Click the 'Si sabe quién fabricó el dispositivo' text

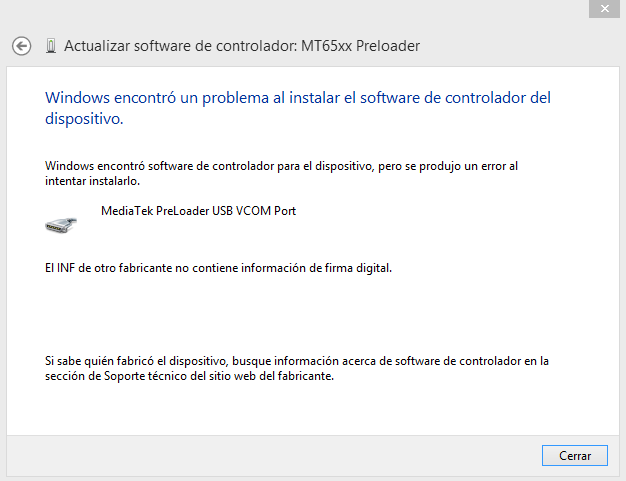297,368
